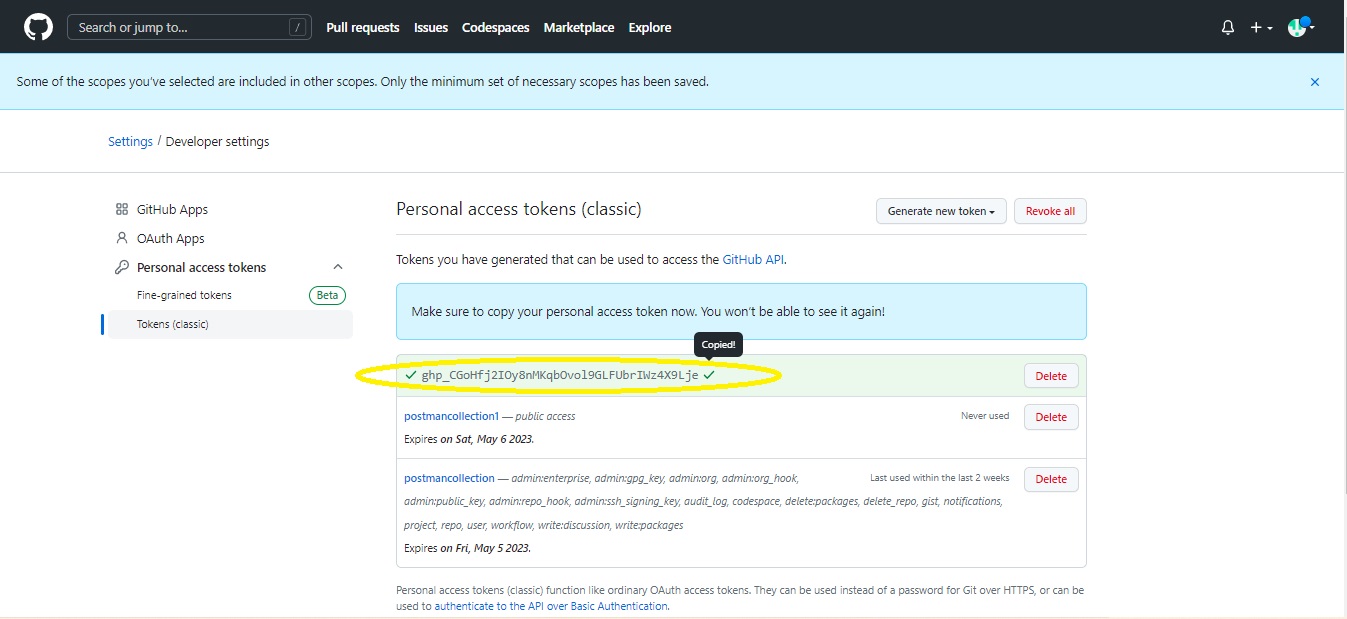The width and height of the screenshot is (1347, 619).
Task: Select Fine-grained tokens in the sidebar
Action: click(x=184, y=295)
